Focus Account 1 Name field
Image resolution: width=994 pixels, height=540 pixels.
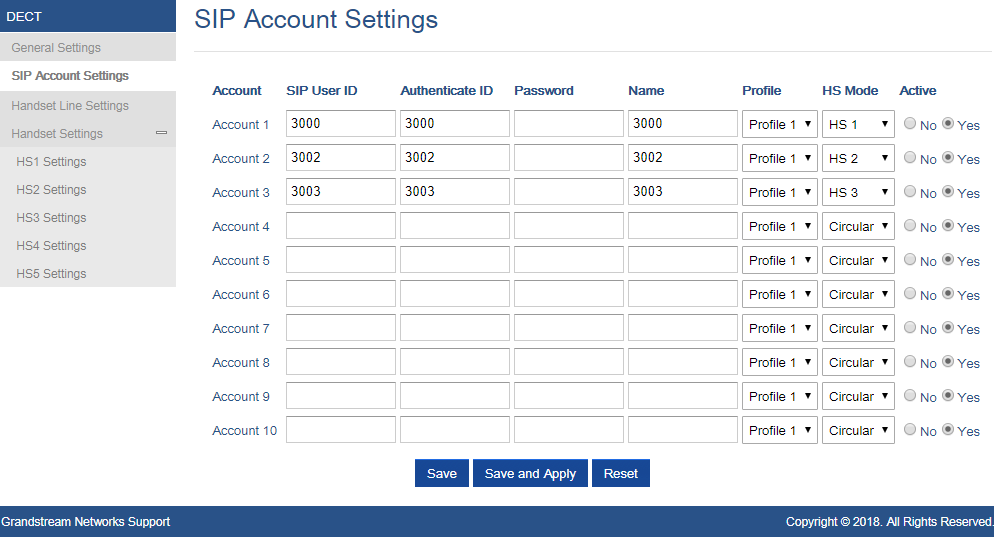tap(683, 124)
